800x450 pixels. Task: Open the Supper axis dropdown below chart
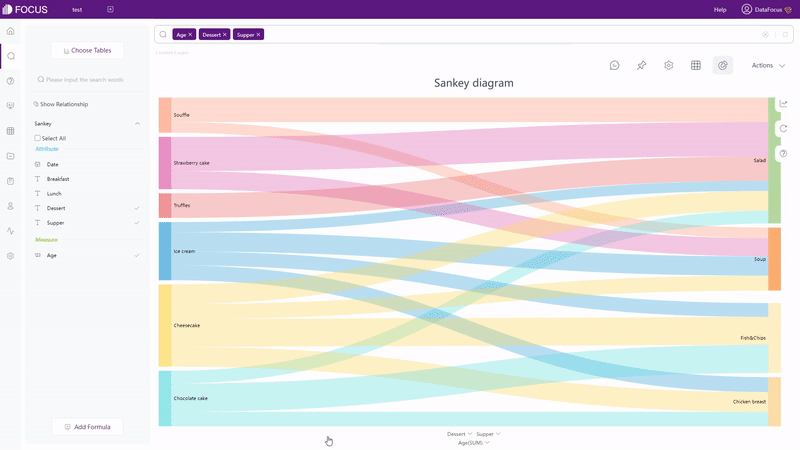[488, 434]
